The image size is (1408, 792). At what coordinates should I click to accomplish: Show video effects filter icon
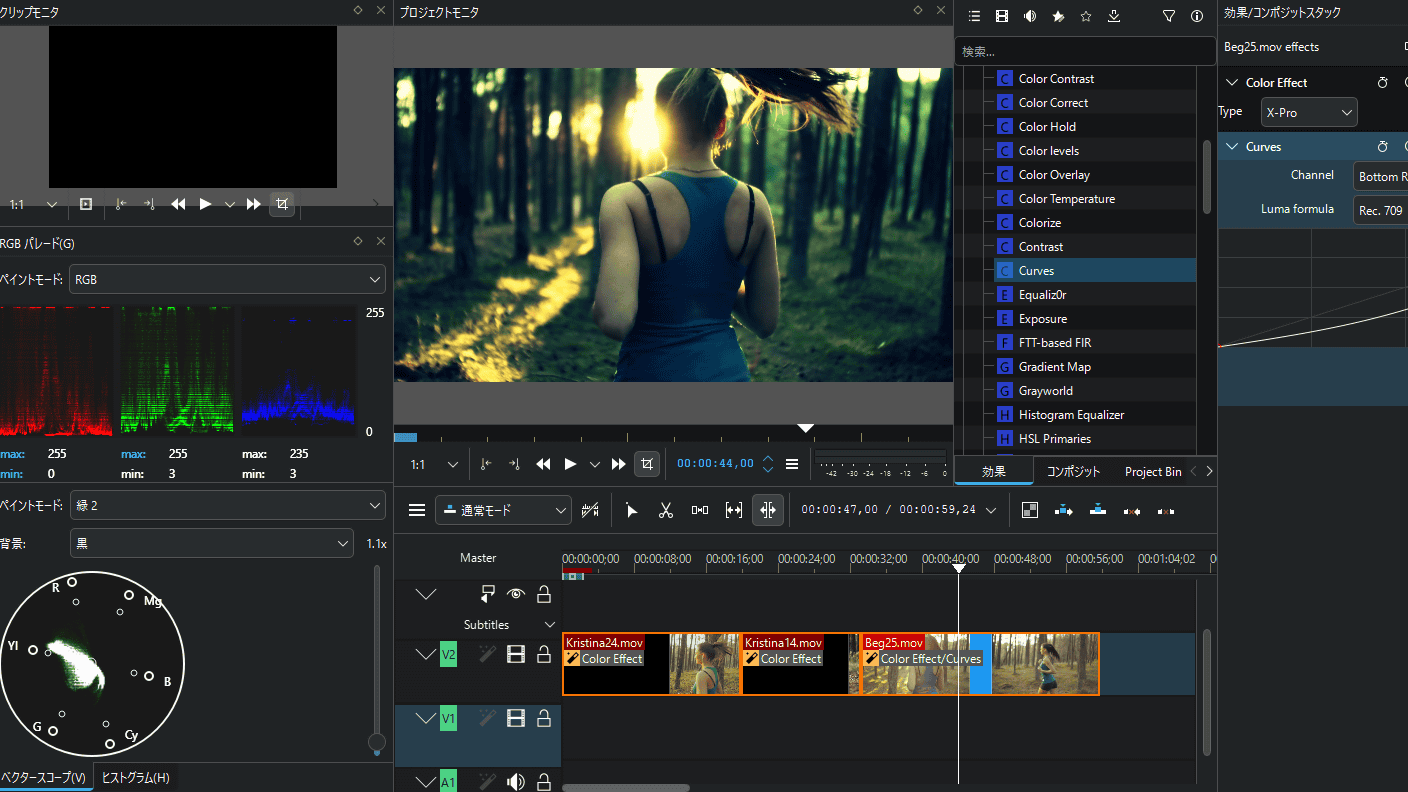[x=1002, y=16]
